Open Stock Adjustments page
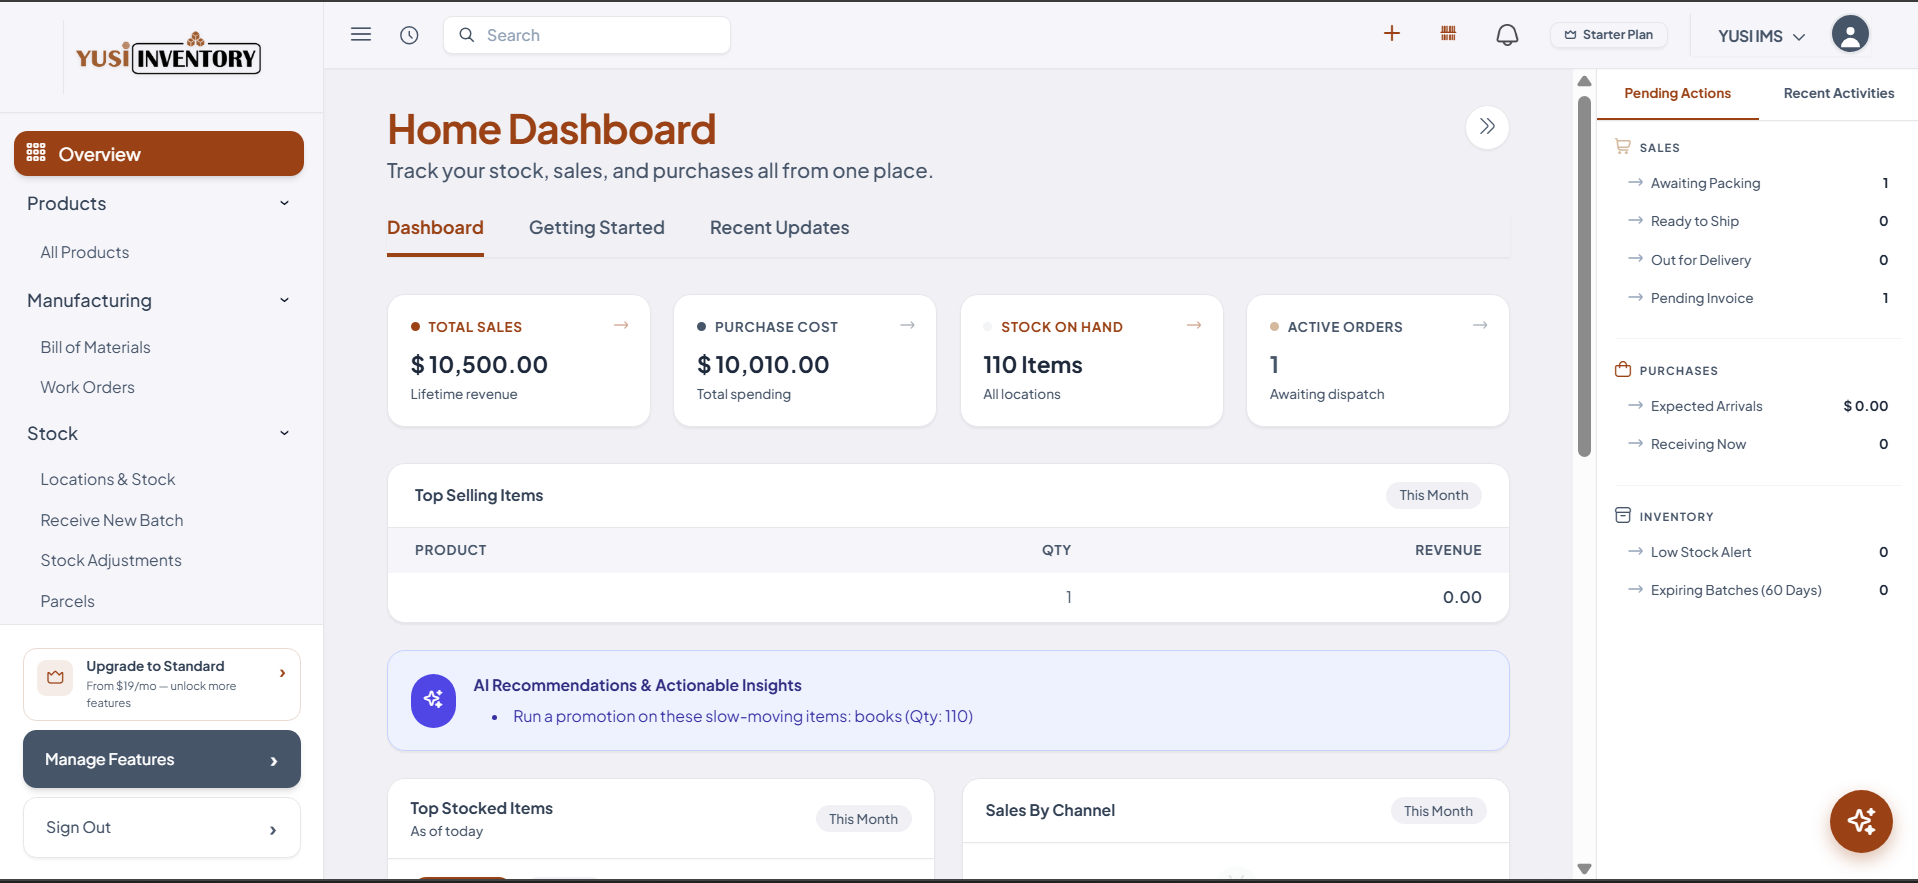The image size is (1918, 883). click(111, 560)
